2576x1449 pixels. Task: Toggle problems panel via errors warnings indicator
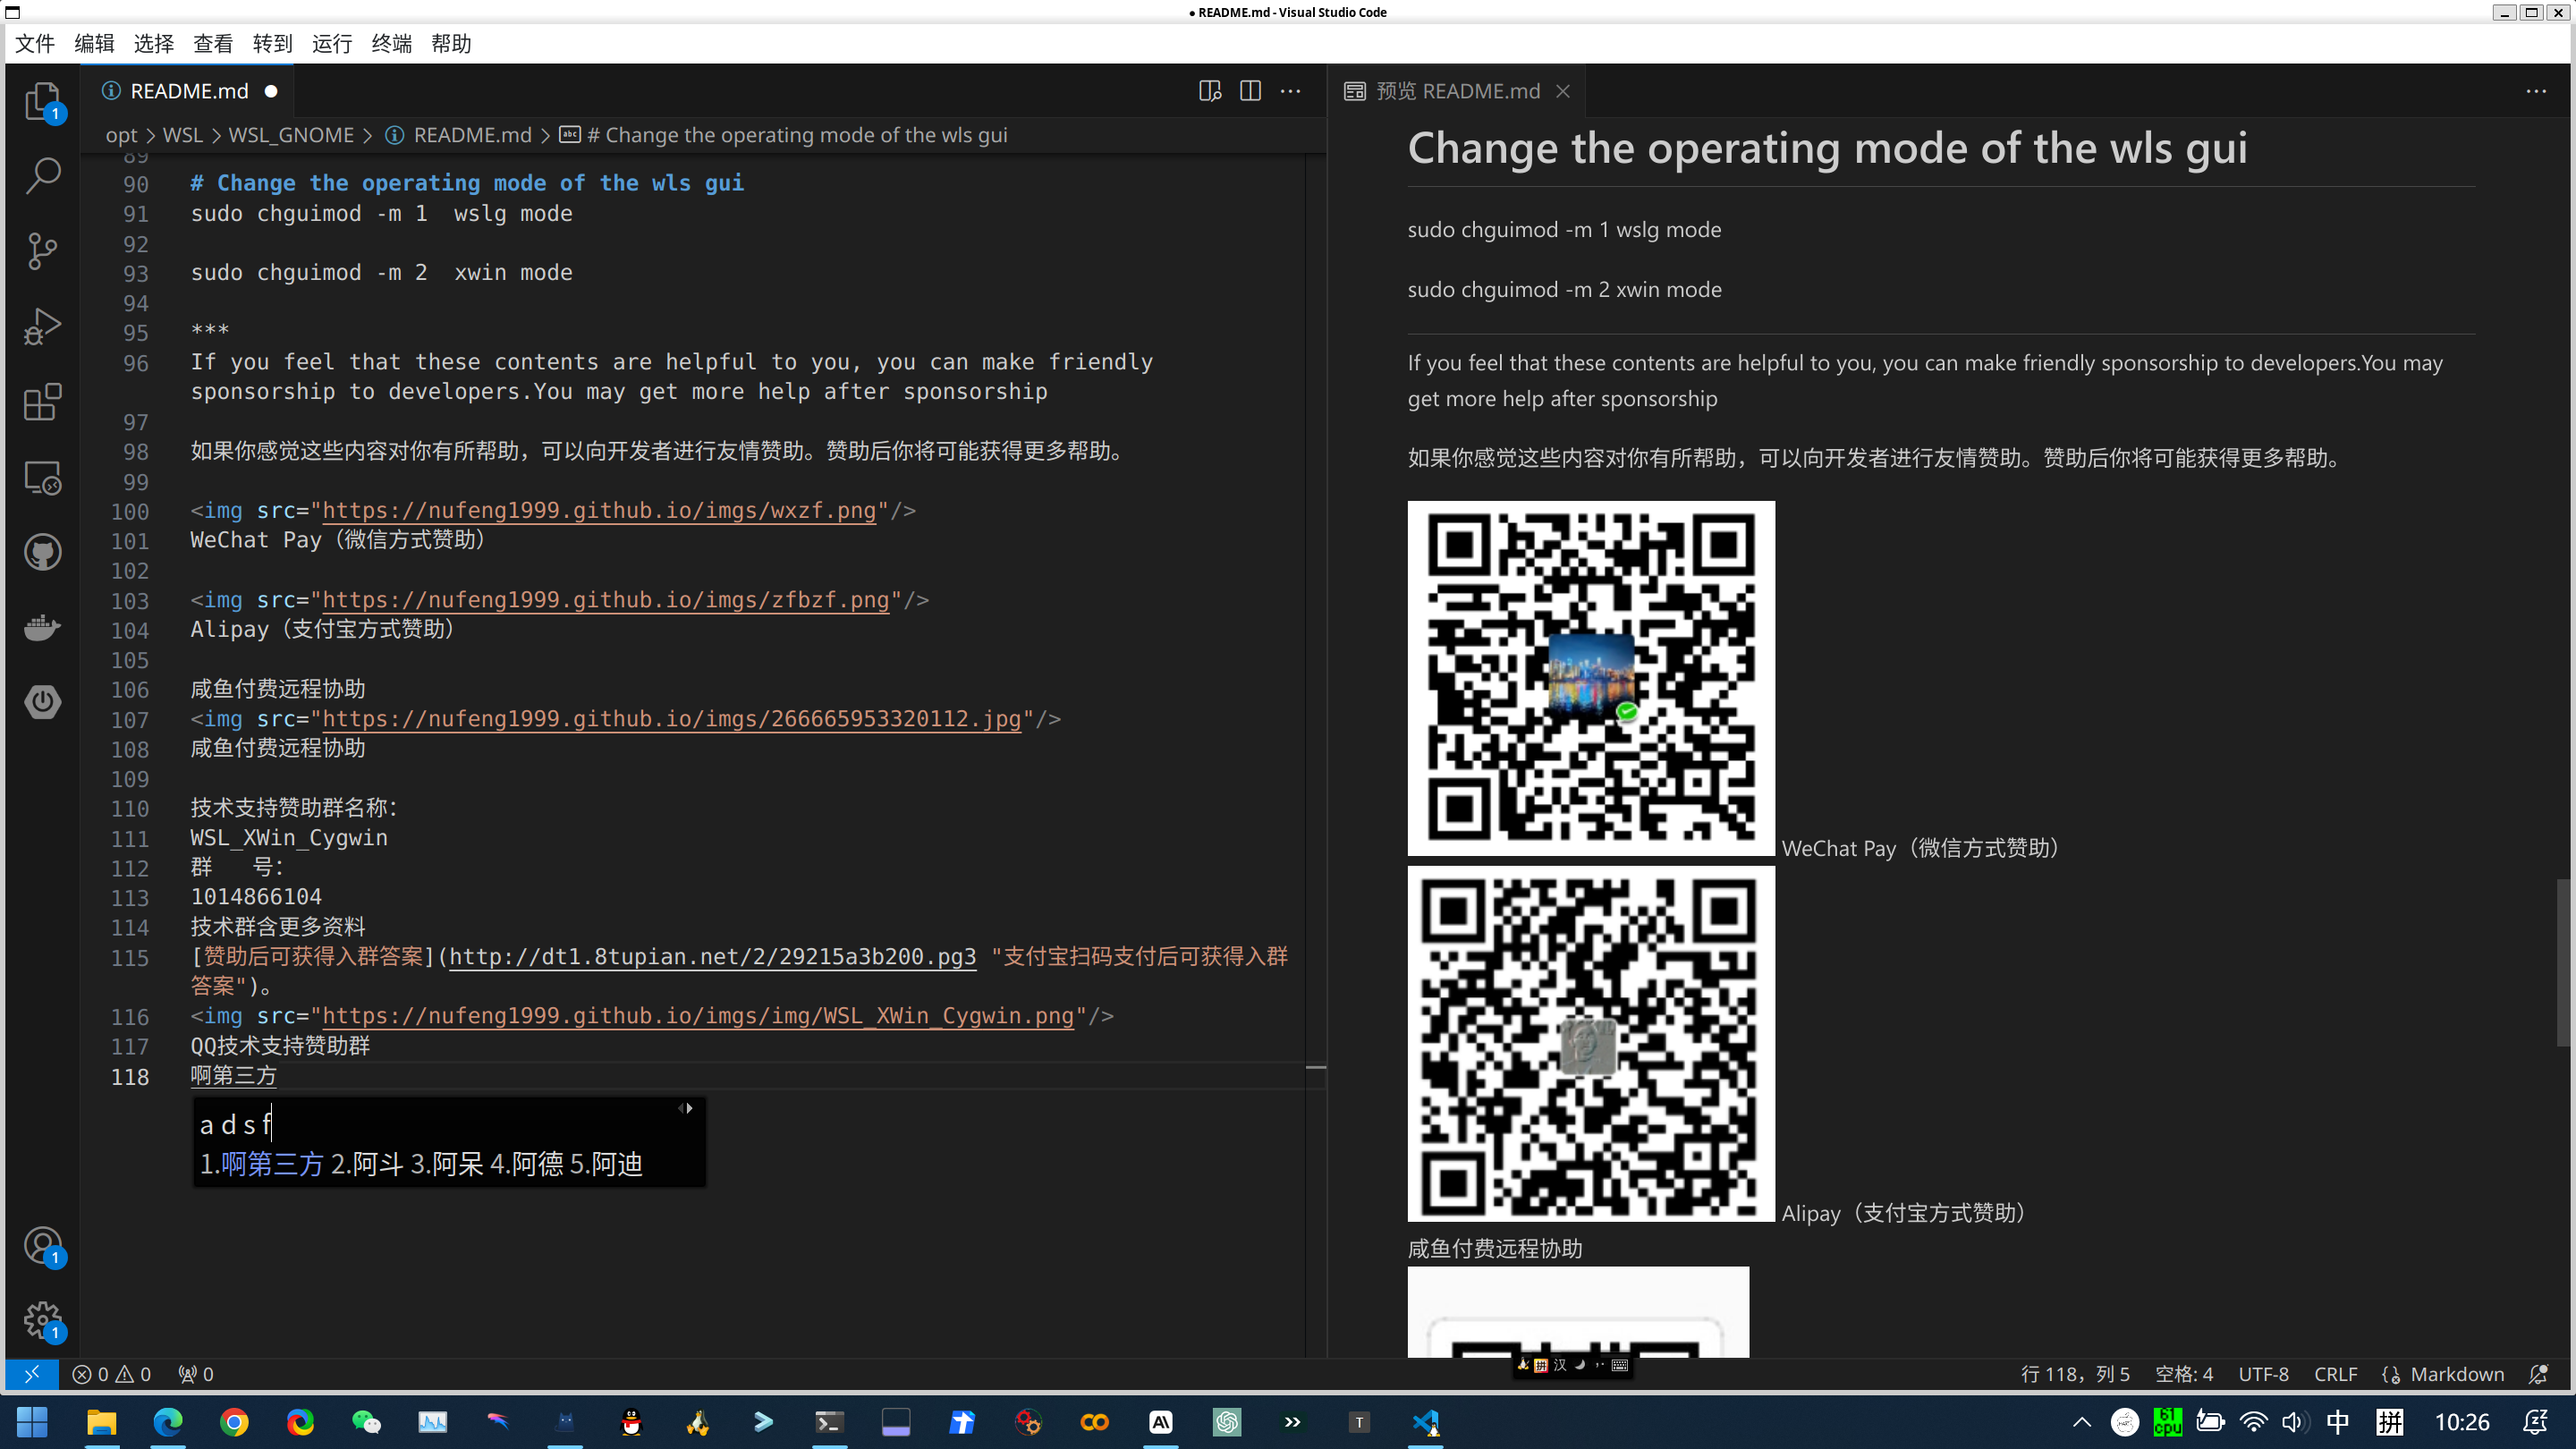[x=112, y=1374]
